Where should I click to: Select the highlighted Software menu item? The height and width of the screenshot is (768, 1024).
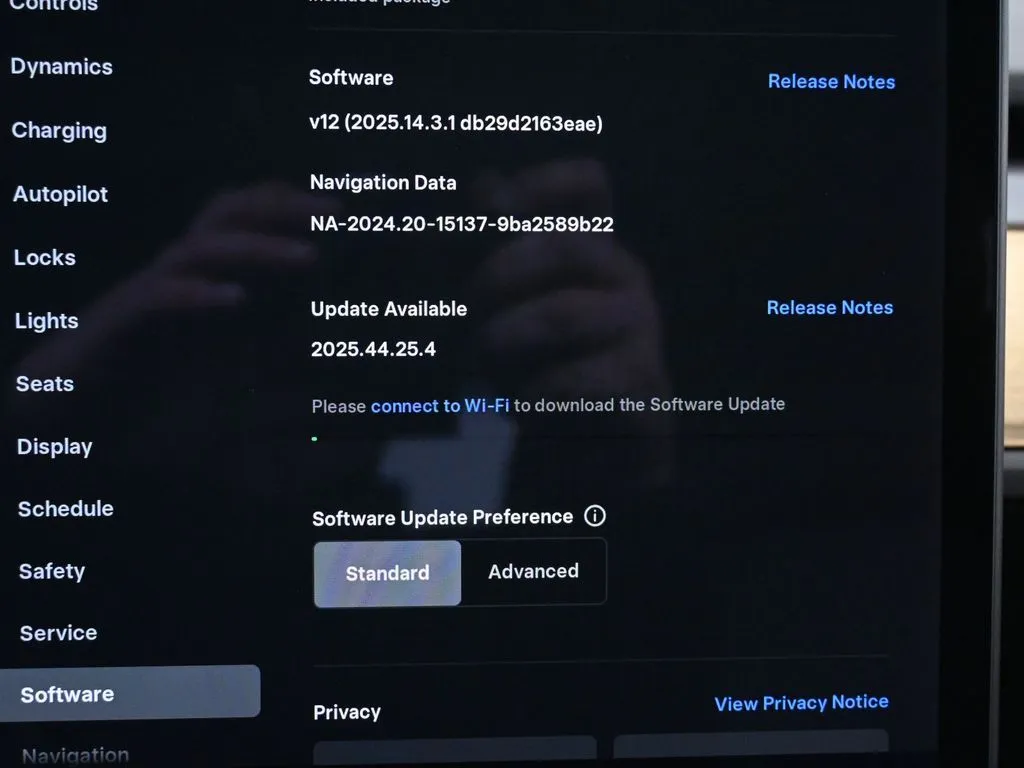click(67, 694)
